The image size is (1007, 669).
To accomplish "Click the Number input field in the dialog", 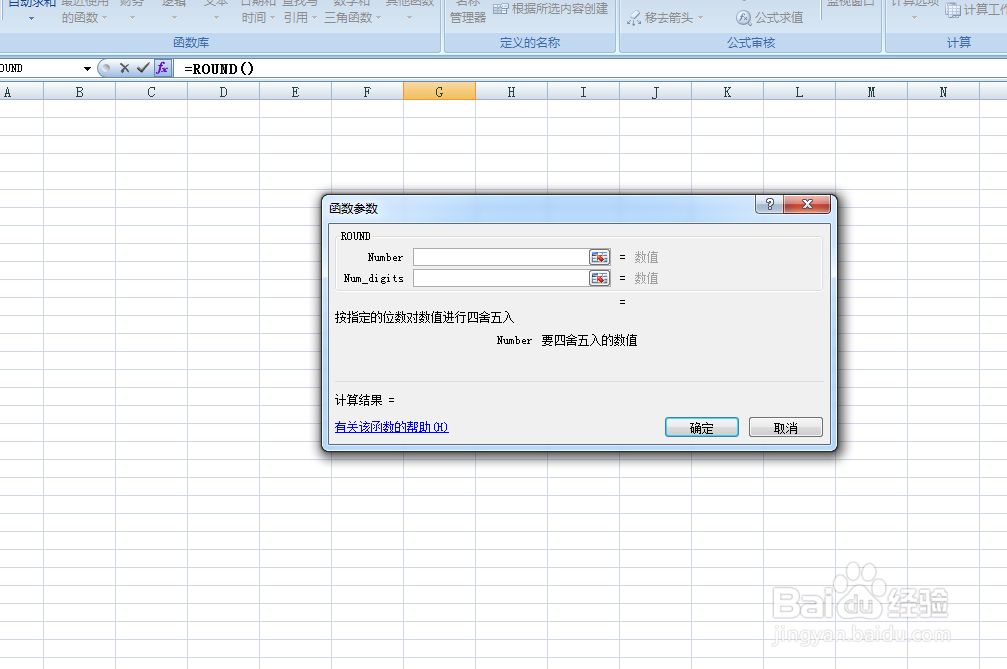I will 499,257.
